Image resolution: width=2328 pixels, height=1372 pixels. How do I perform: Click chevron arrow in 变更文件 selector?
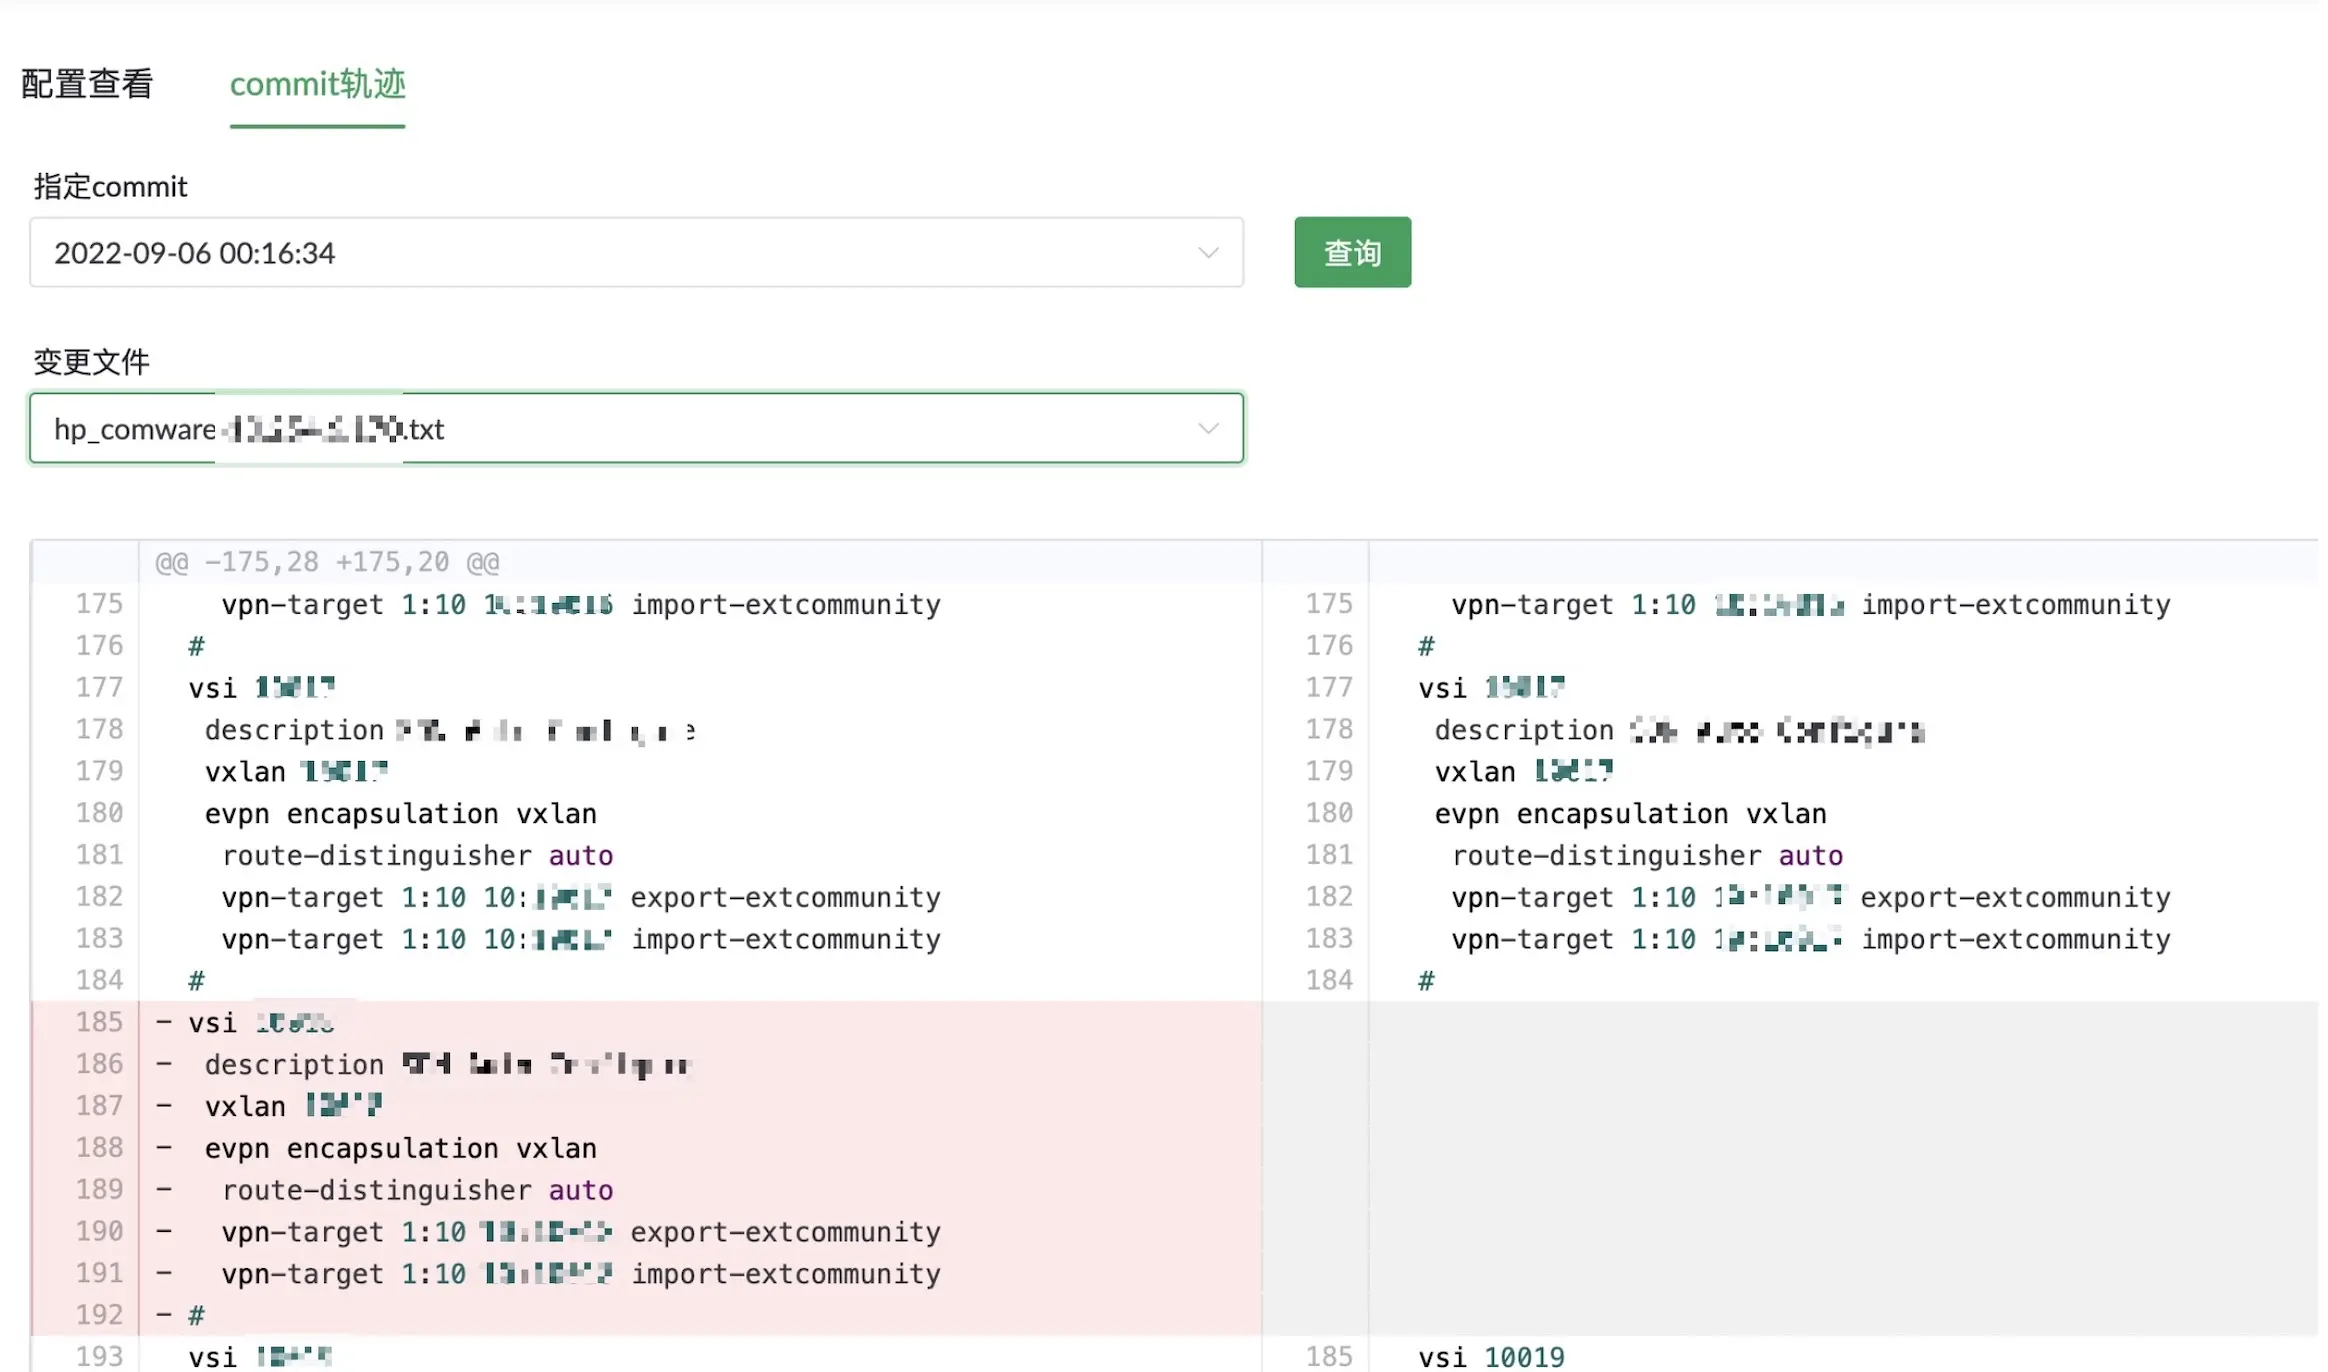click(x=1208, y=429)
